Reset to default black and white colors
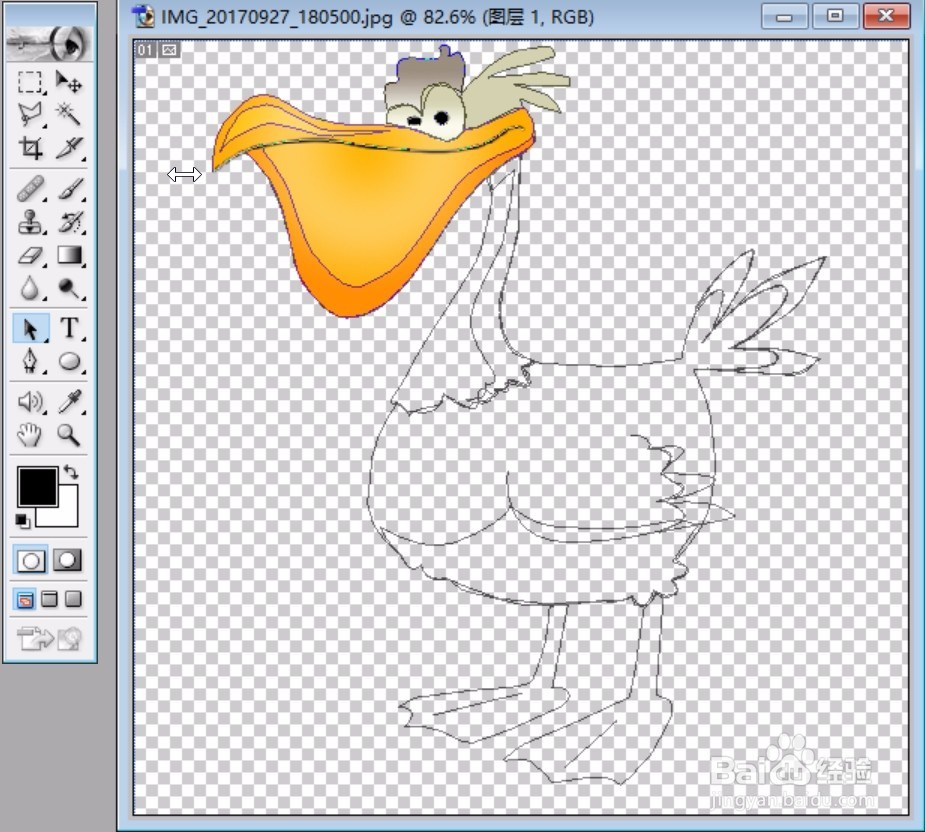Viewport: 925px width, 832px height. pos(22,520)
